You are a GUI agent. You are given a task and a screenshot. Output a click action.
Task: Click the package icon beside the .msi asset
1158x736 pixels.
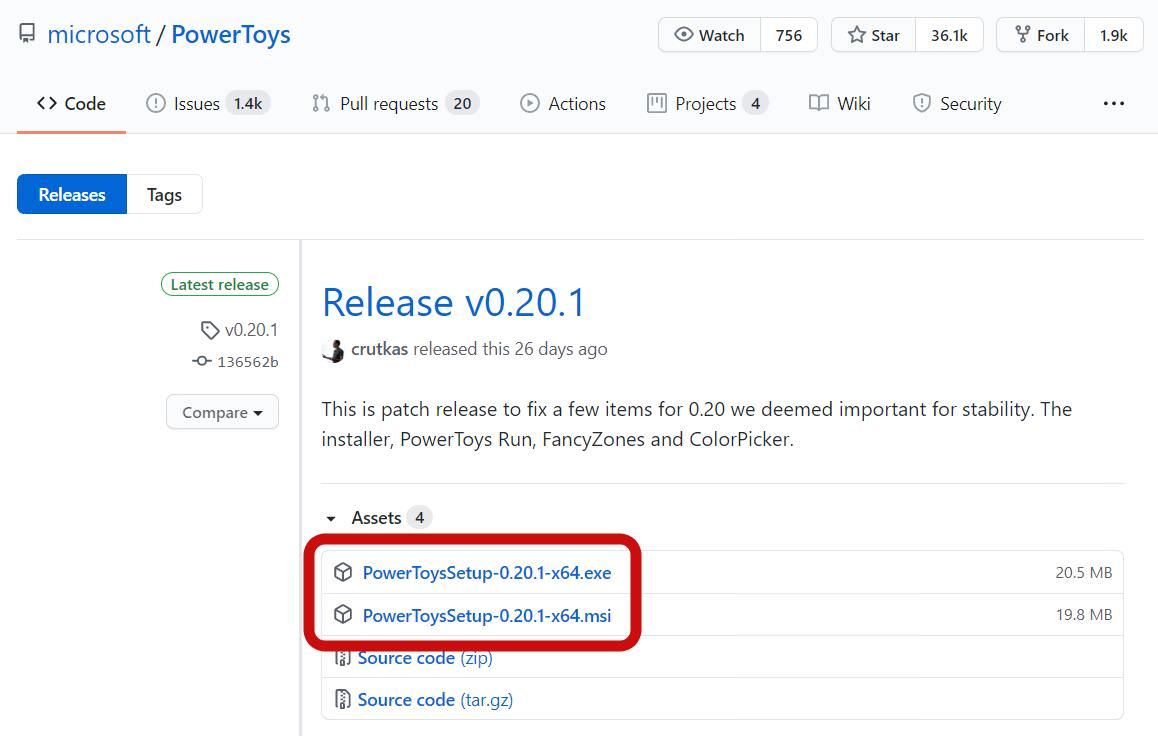(343, 614)
